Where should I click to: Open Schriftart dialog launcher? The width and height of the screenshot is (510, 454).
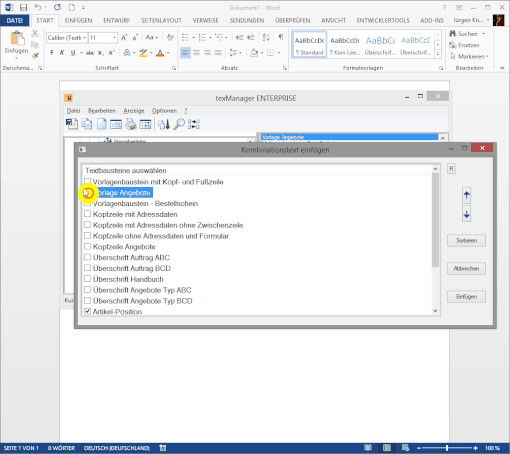point(174,68)
